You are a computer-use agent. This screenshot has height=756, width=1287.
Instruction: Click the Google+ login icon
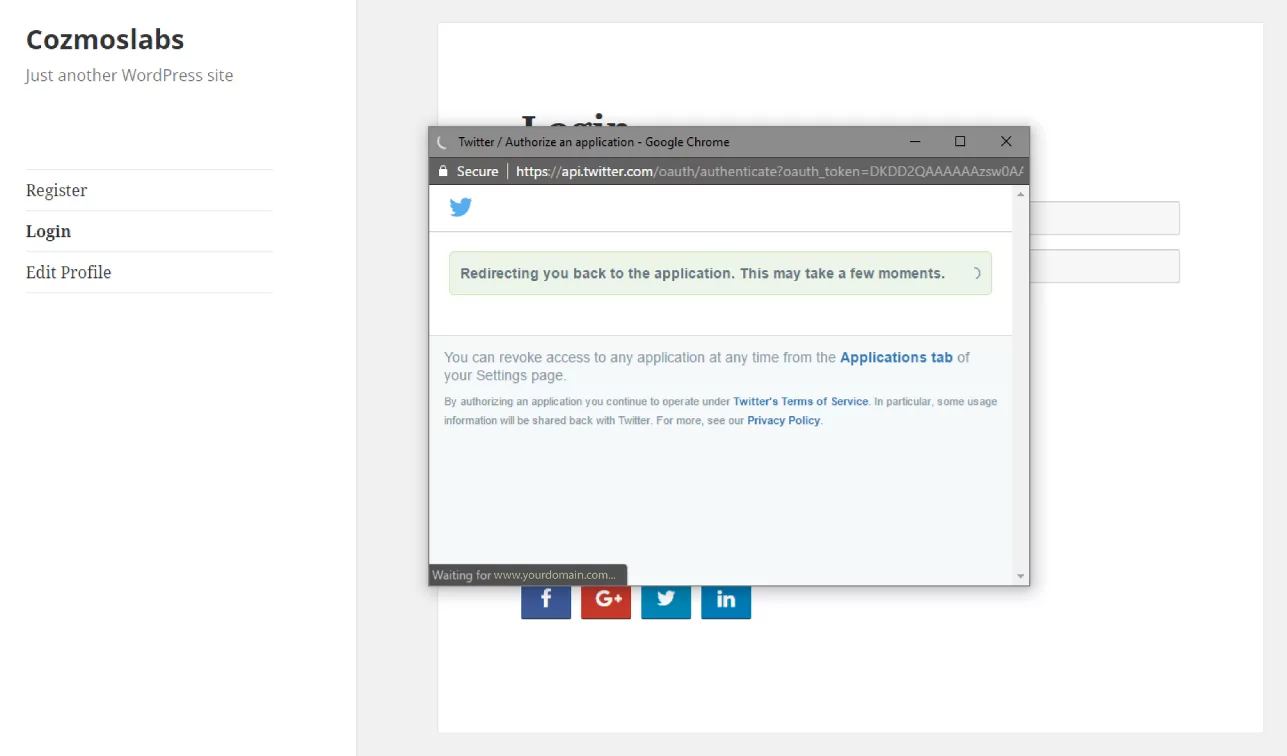click(606, 602)
